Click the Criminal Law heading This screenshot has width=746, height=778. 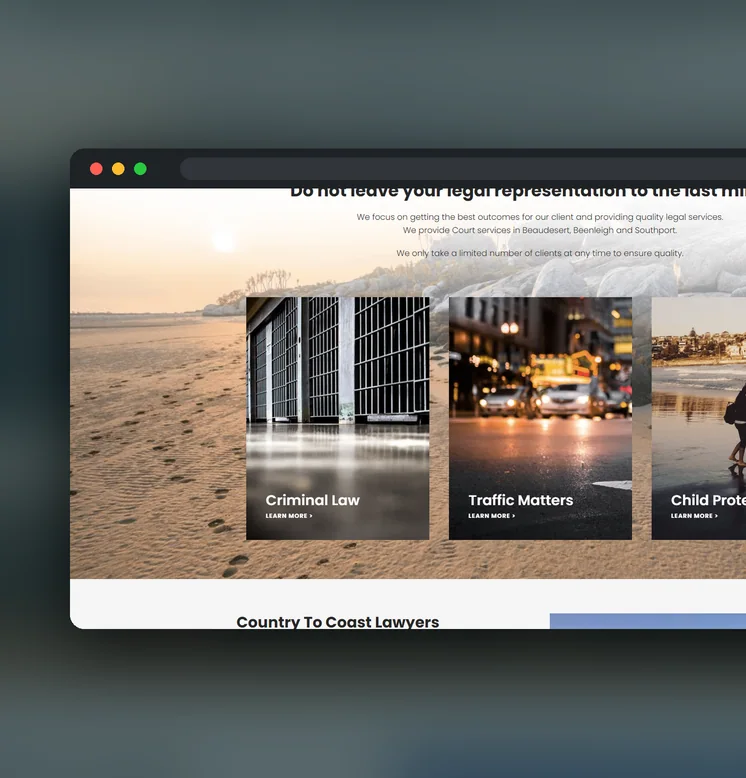(312, 500)
